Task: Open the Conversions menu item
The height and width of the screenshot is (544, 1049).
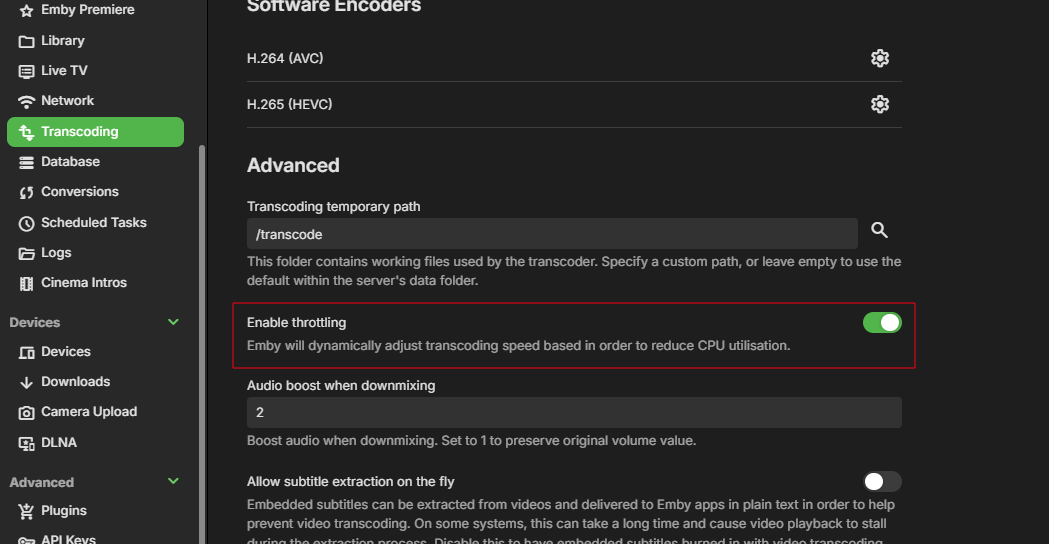Action: tap(79, 192)
